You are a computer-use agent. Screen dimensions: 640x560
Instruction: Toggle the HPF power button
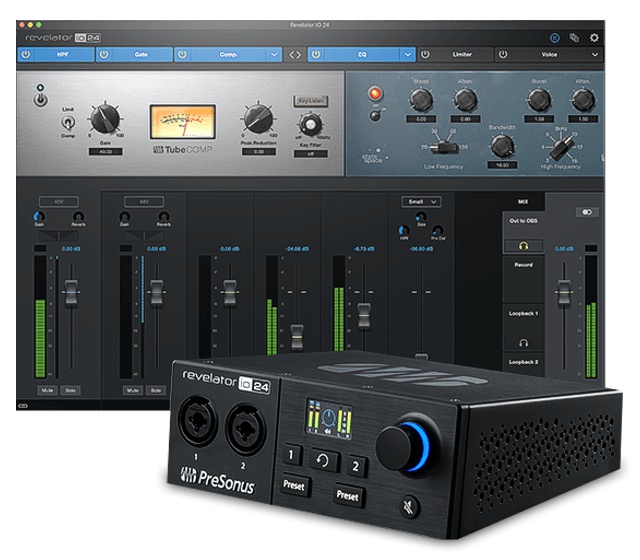point(26,54)
